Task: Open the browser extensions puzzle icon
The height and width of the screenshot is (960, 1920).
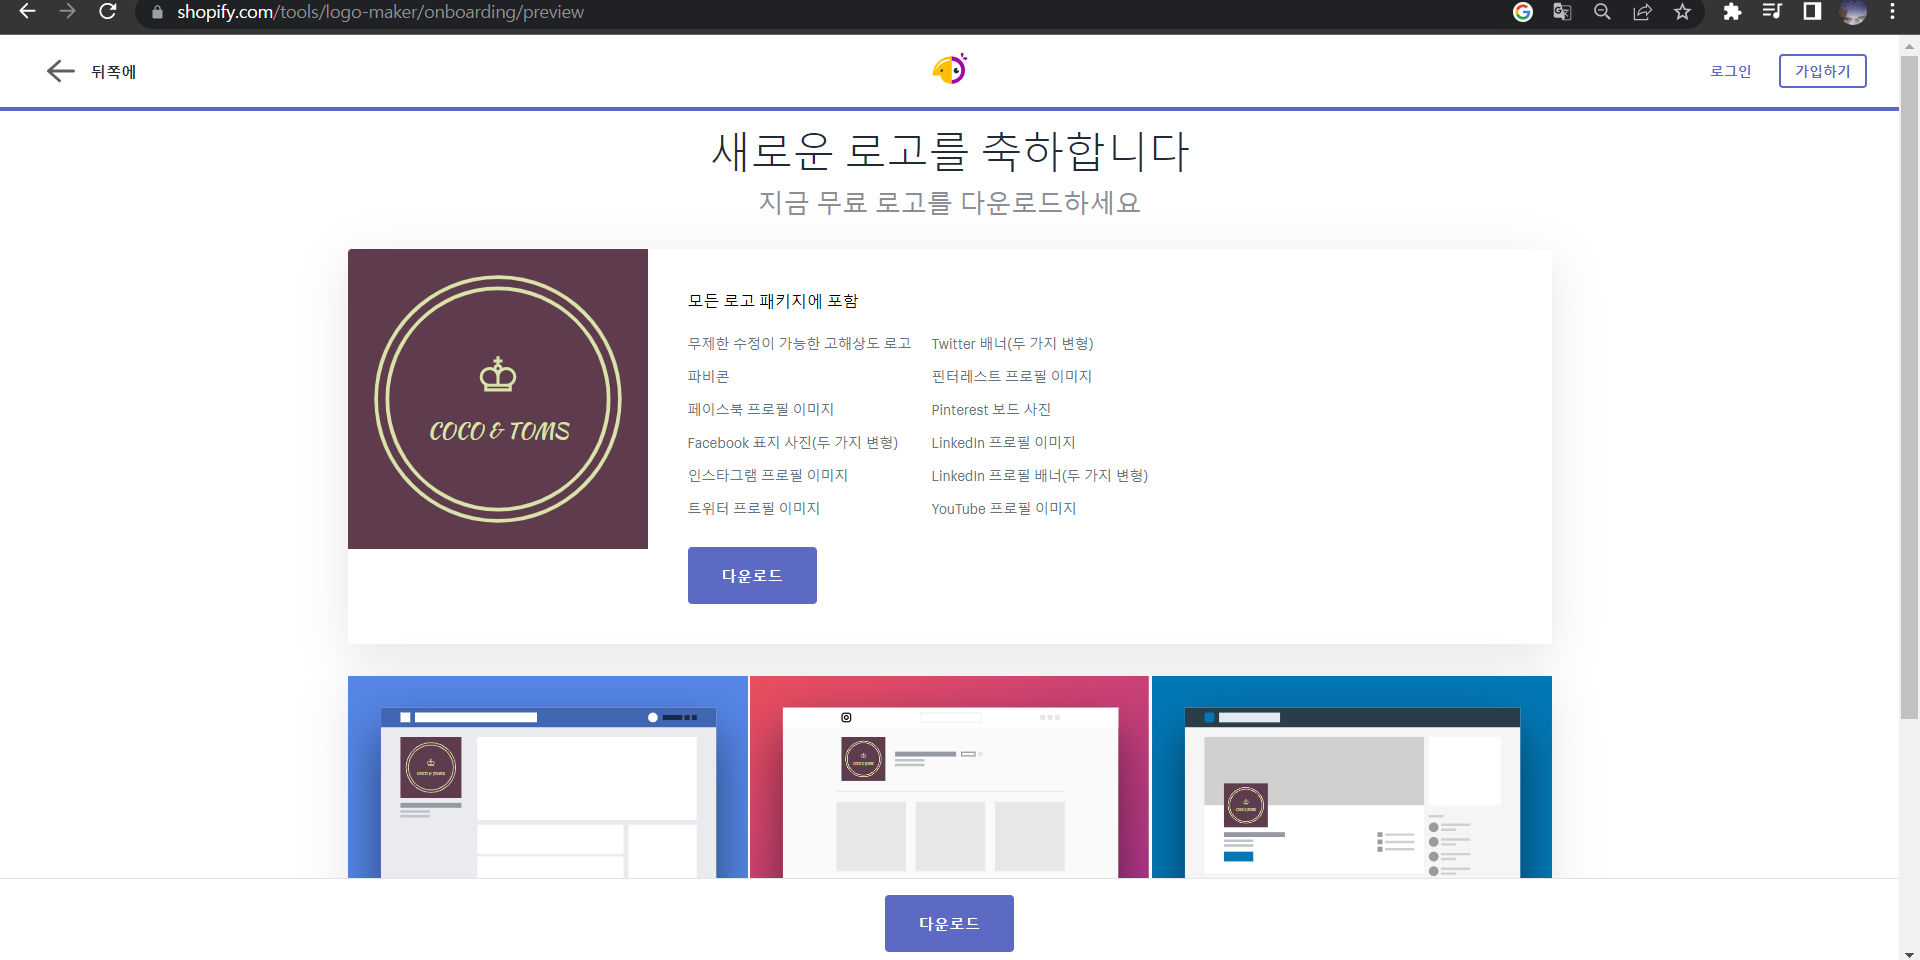Action: click(x=1733, y=13)
